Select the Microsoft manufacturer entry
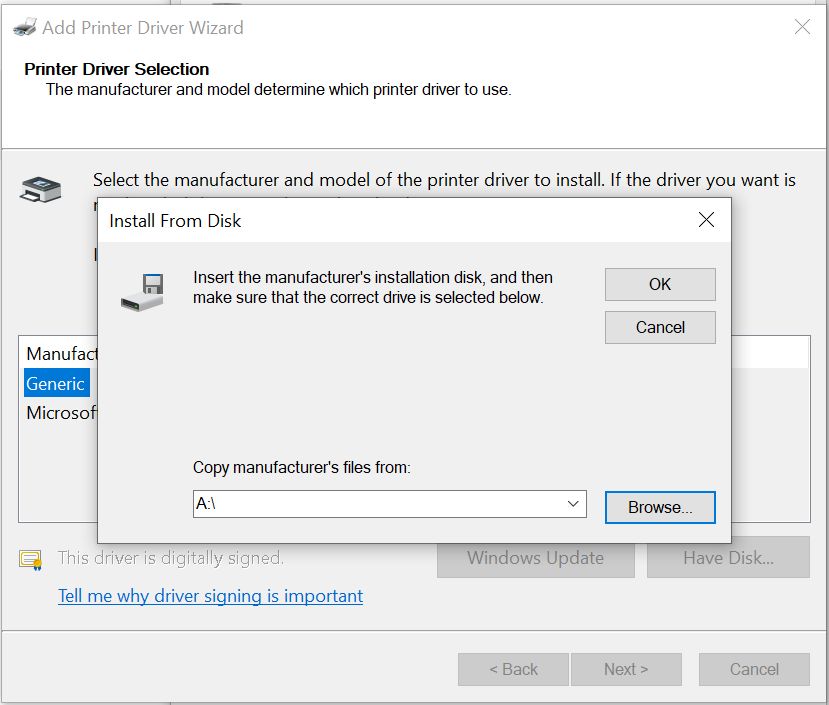This screenshot has width=829, height=705. pyautogui.click(x=60, y=413)
